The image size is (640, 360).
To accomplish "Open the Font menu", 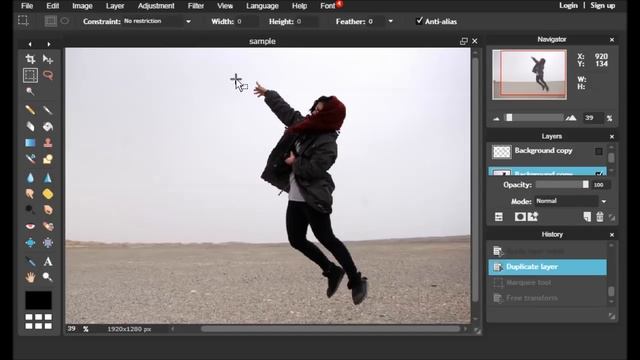I will click(x=328, y=6).
